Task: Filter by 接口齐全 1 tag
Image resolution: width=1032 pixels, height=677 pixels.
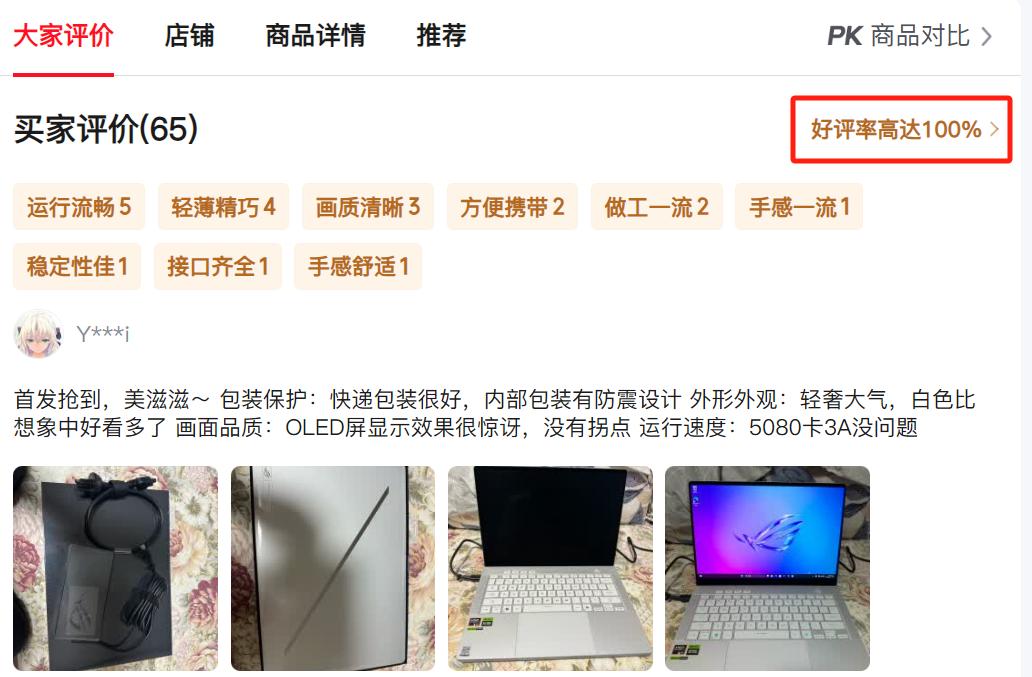Action: [x=218, y=266]
